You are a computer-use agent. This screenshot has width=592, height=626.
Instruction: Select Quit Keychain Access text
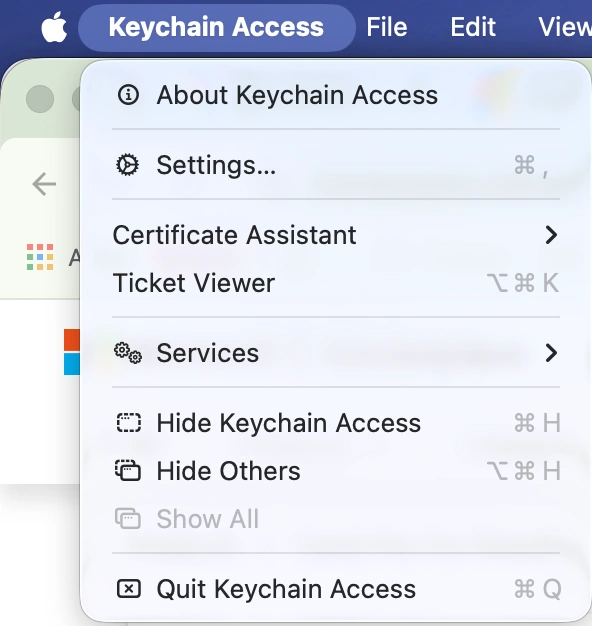click(286, 589)
